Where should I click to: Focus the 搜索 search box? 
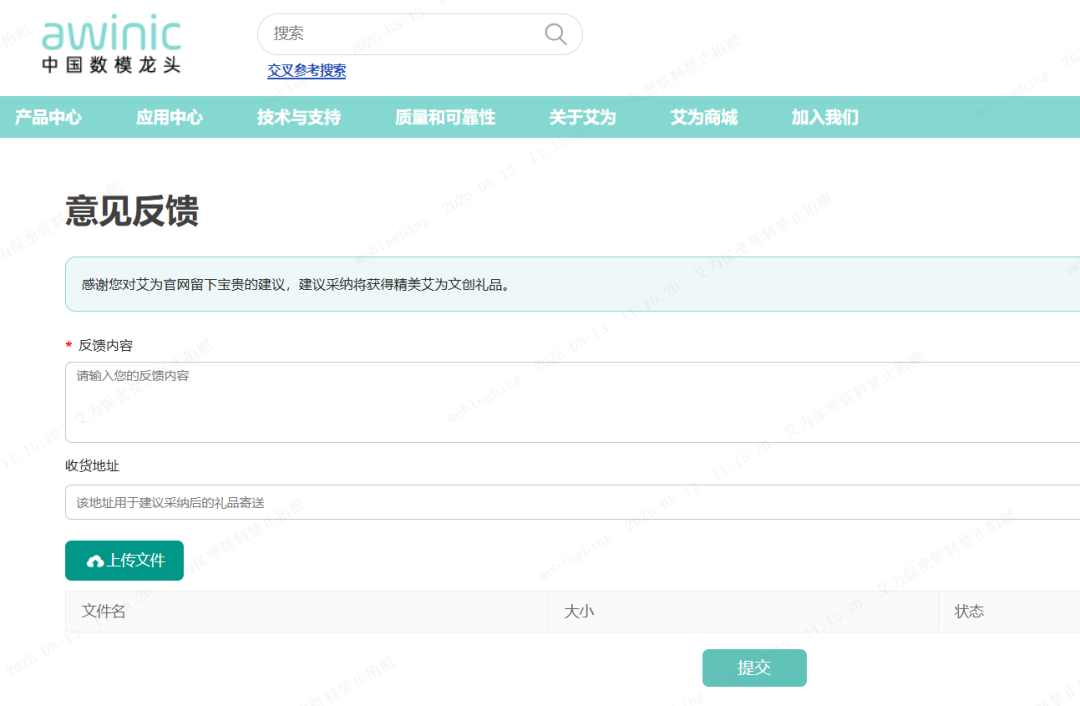[400, 34]
